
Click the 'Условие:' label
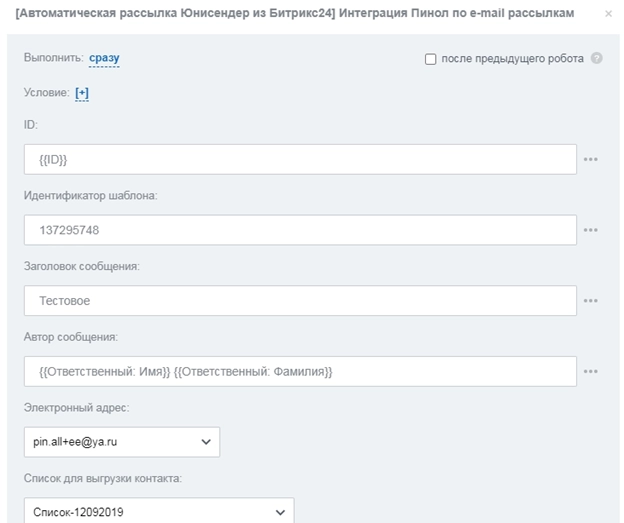pos(47,92)
